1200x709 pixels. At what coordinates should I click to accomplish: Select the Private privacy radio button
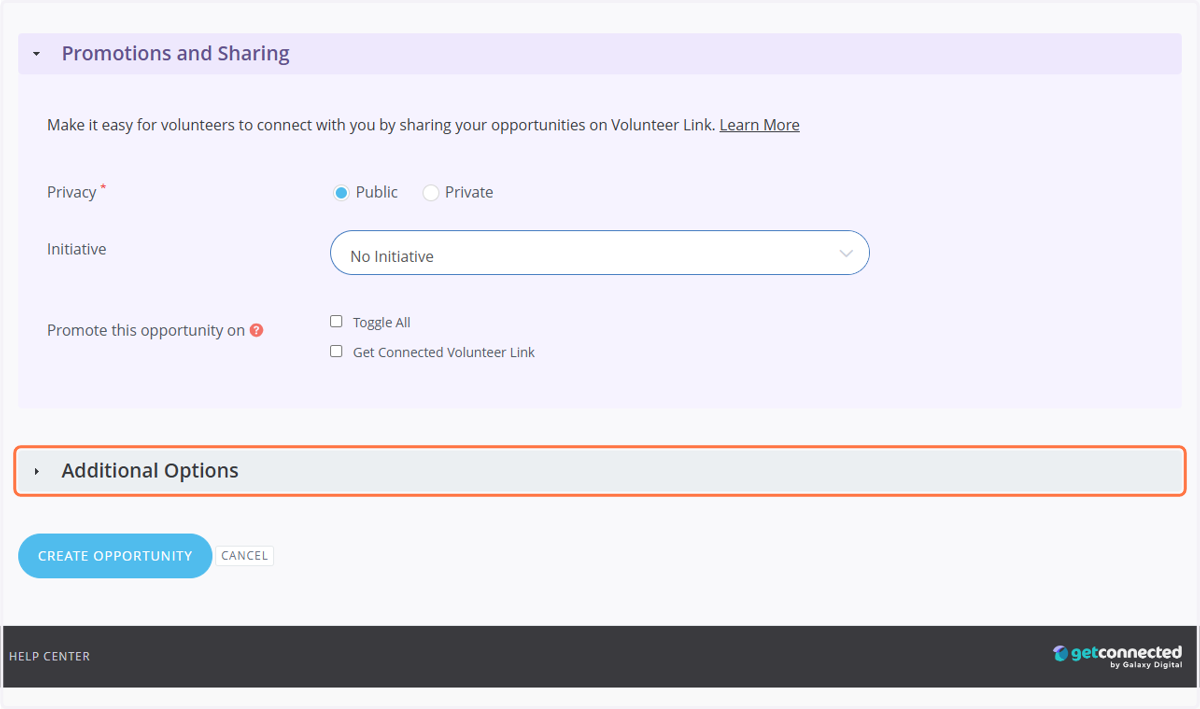tap(430, 193)
